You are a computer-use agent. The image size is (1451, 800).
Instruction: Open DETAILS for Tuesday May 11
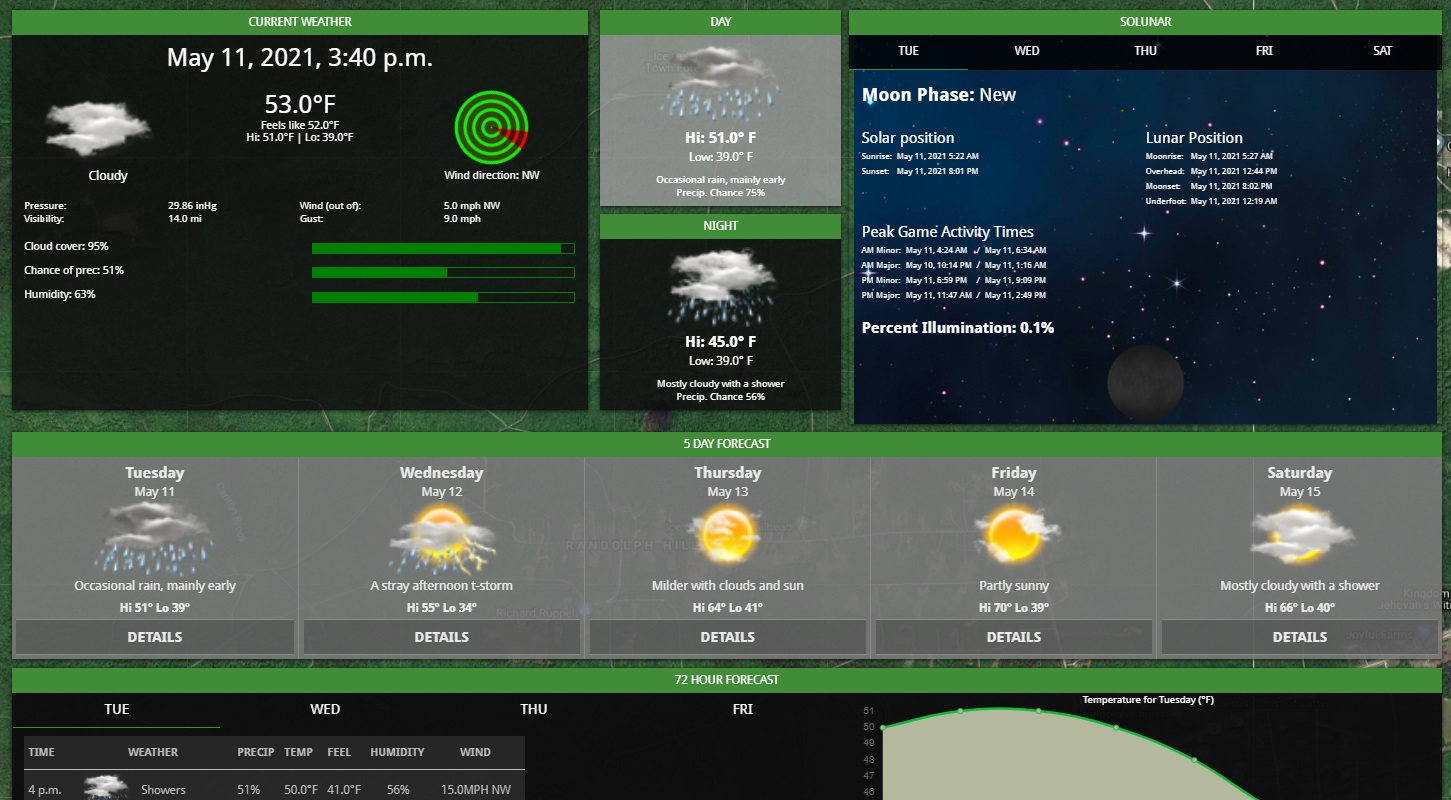click(x=155, y=637)
